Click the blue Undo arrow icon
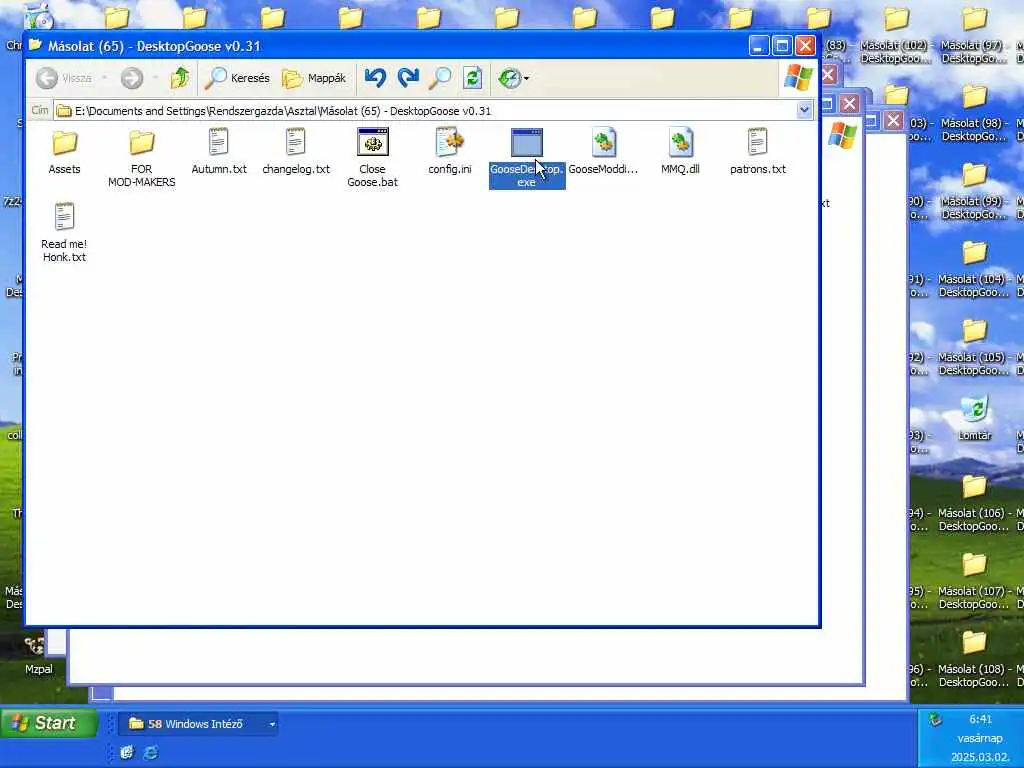 [x=375, y=78]
